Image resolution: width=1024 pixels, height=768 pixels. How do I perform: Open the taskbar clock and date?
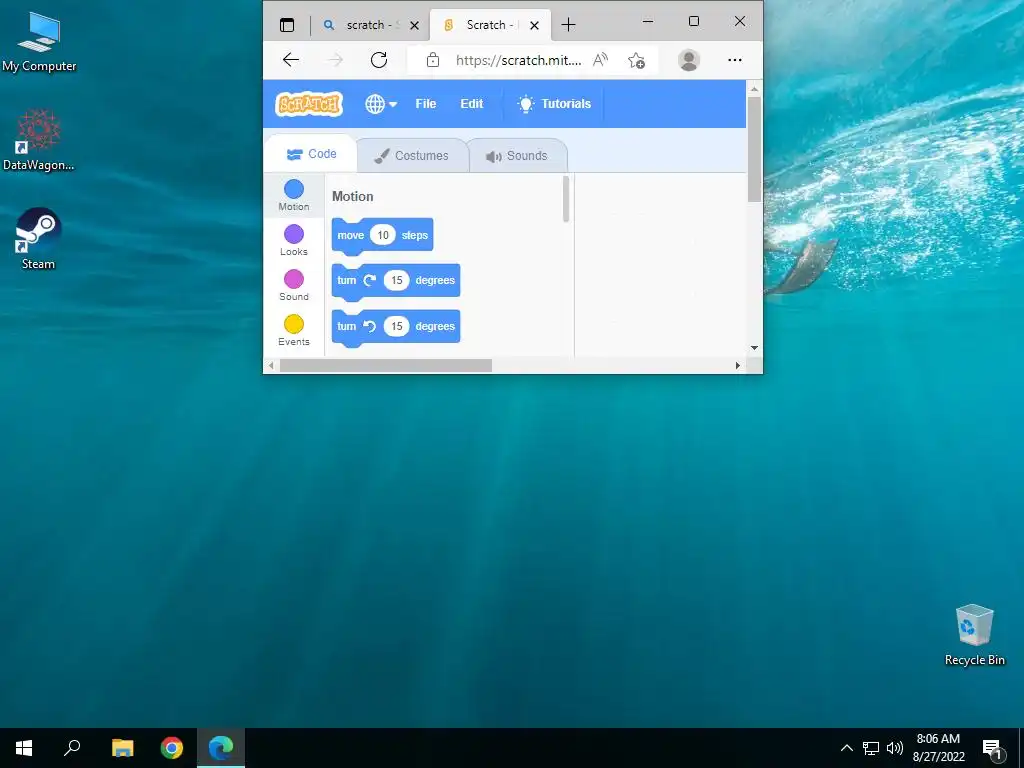(938, 748)
